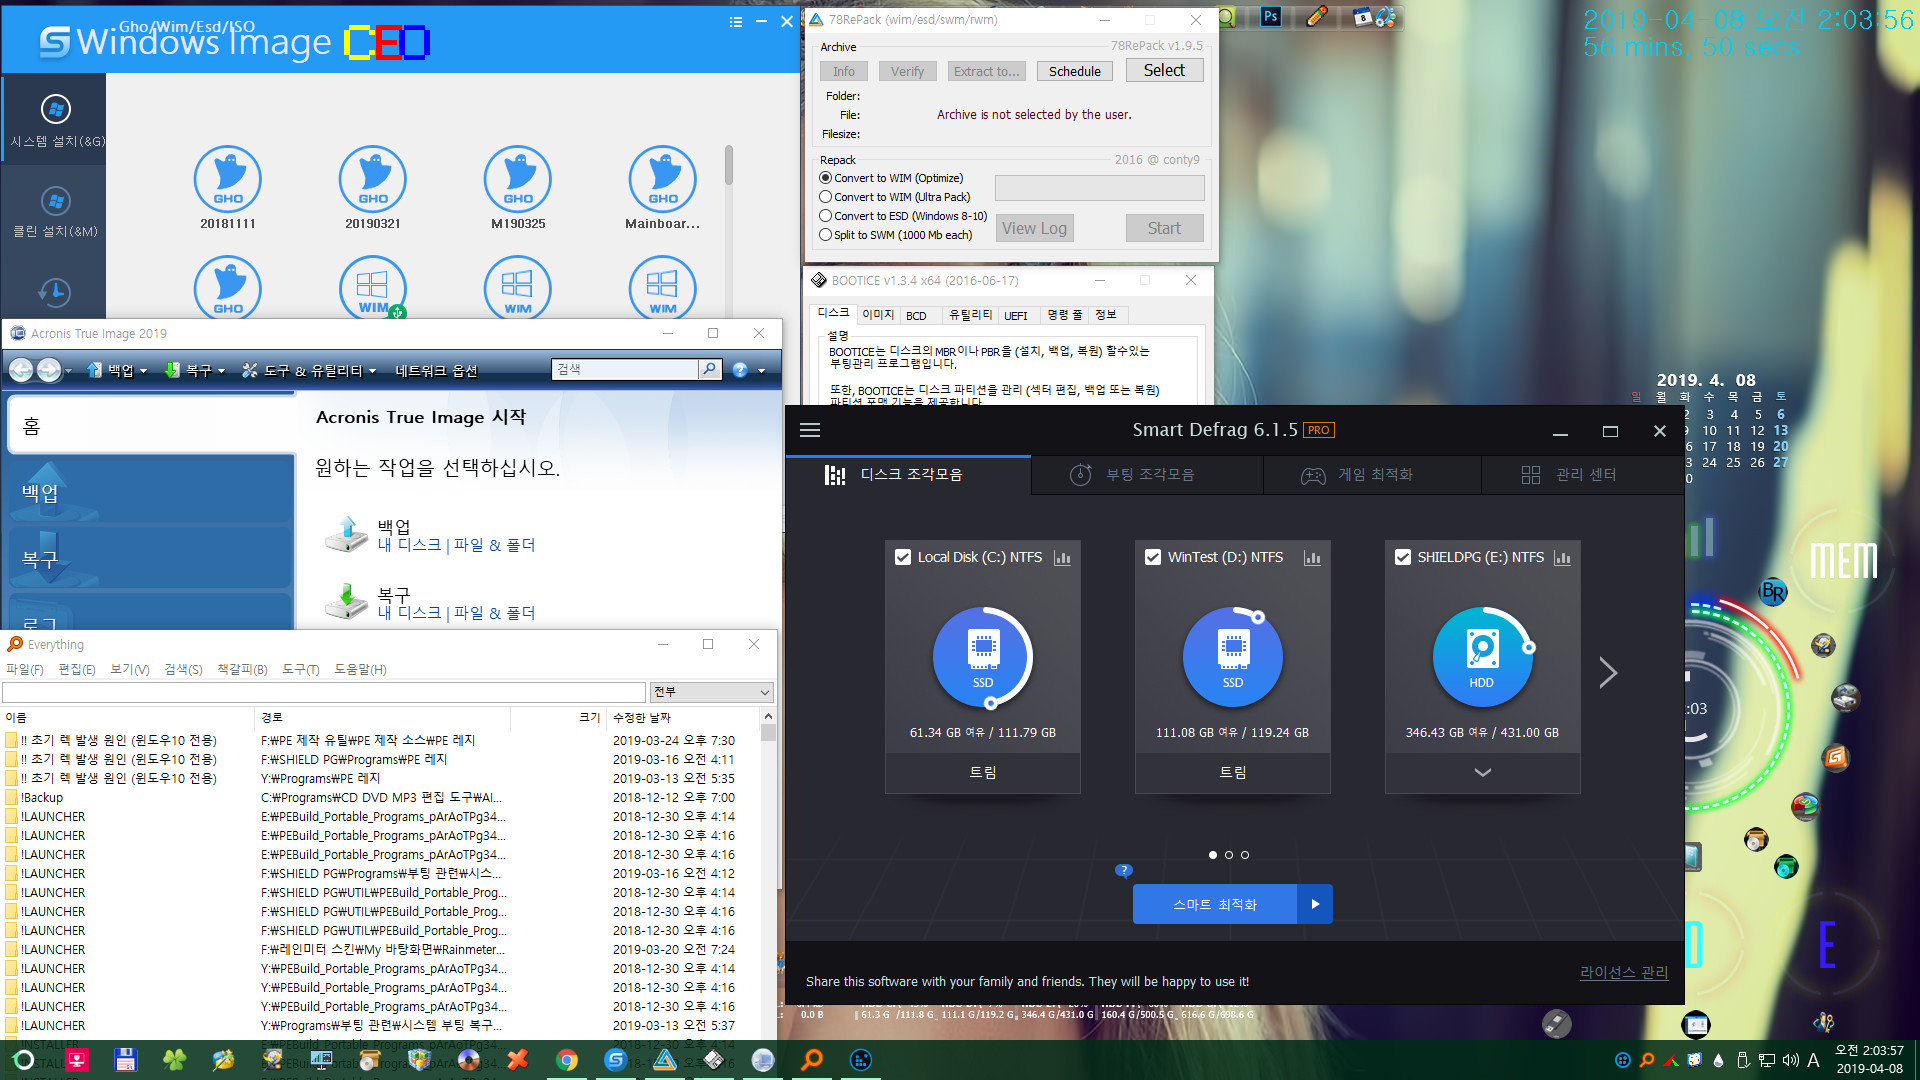
Task: Open Acronis help icon
Action: pyautogui.click(x=740, y=370)
